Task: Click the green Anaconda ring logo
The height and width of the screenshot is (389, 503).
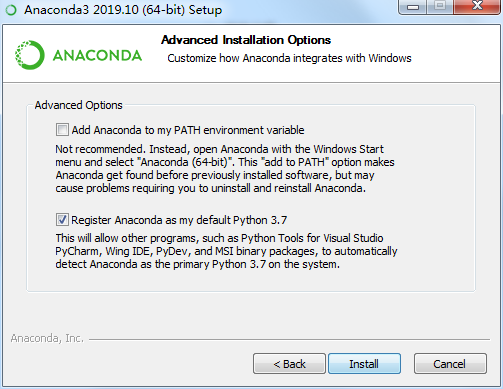Action: pos(29,55)
